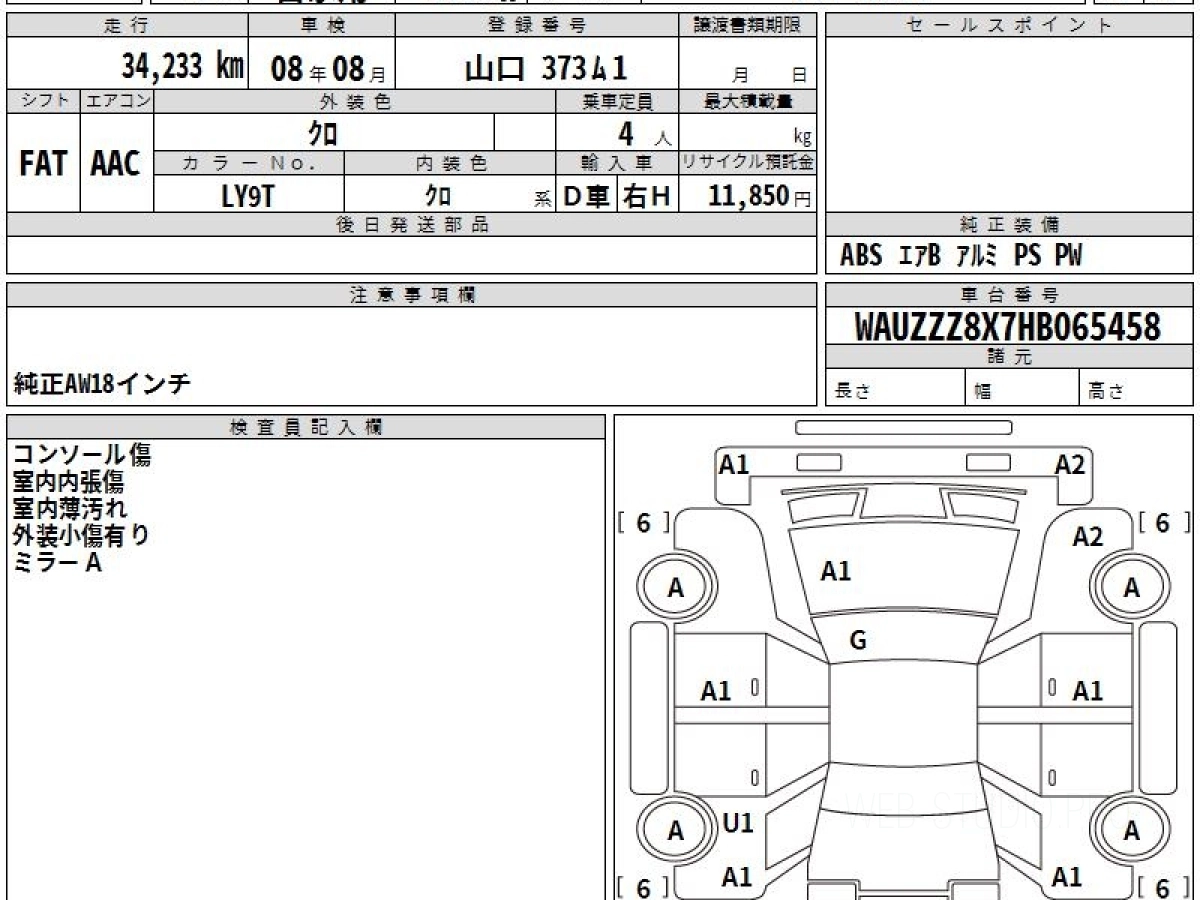Select inspector note 室内薄汚れ
Viewport: 1200px width, 900px height.
70,509
